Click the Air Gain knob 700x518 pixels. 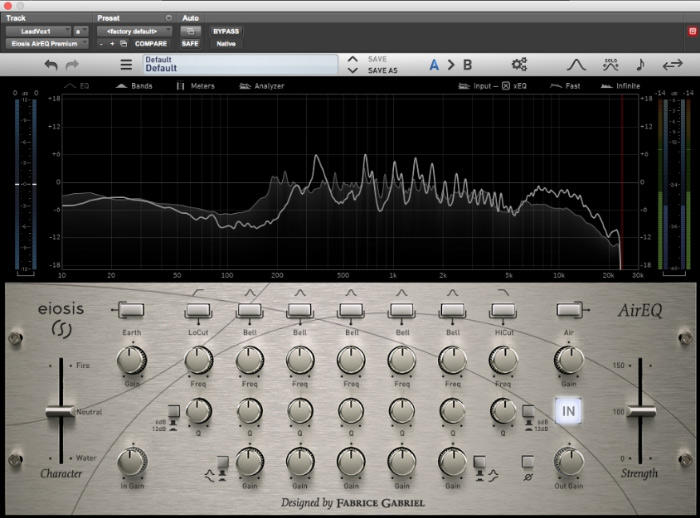569,360
